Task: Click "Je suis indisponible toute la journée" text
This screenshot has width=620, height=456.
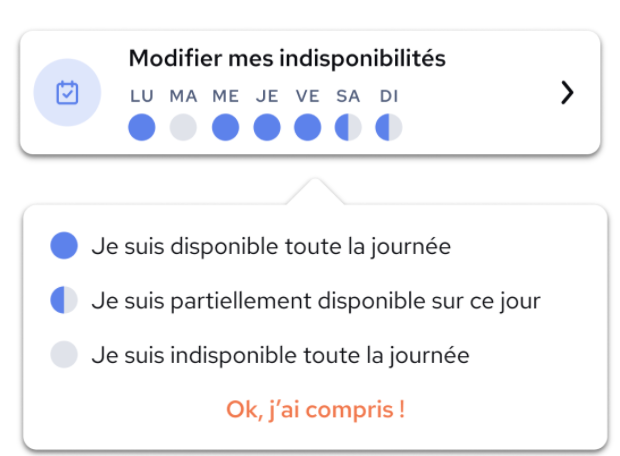Action: pos(280,355)
